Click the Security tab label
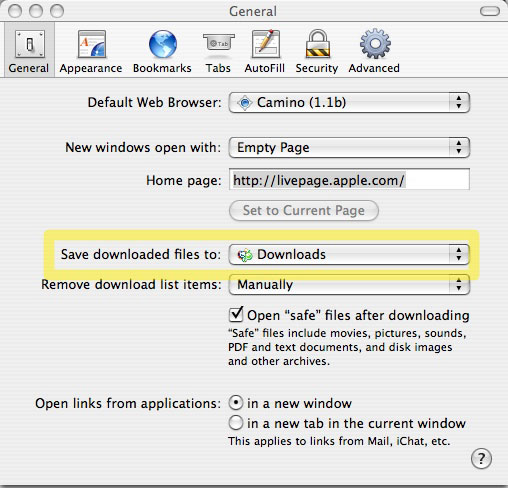Viewport: 508px width, 488px height. coord(317,68)
